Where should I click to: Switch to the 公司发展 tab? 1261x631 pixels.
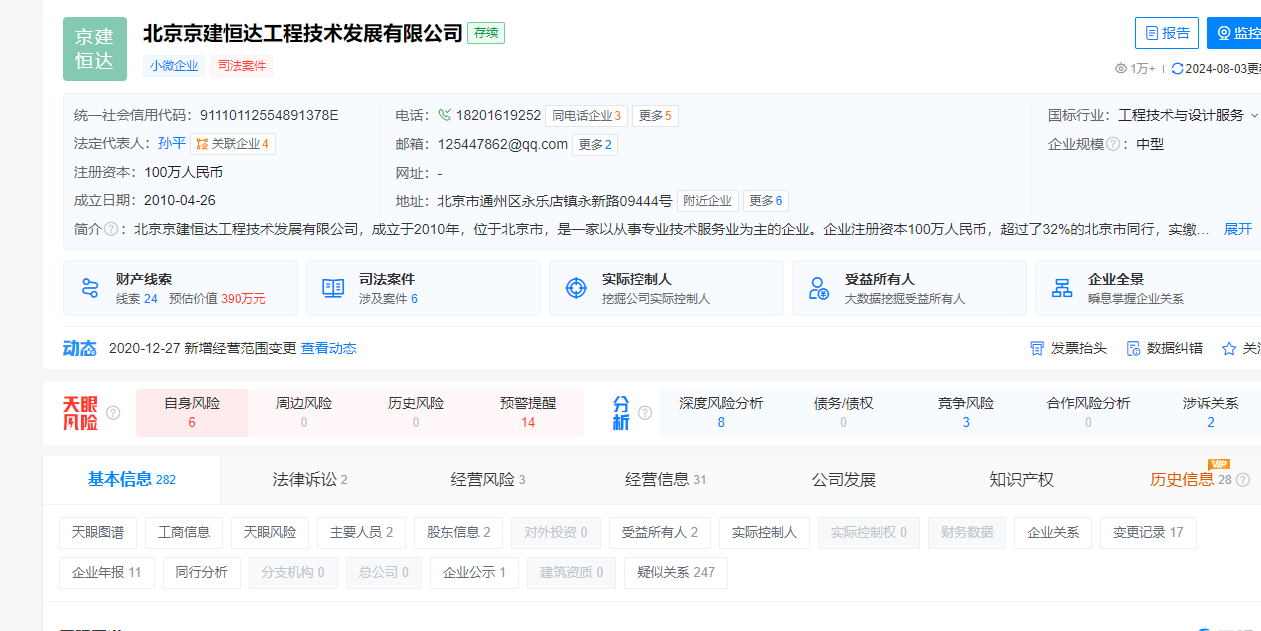[x=844, y=480]
